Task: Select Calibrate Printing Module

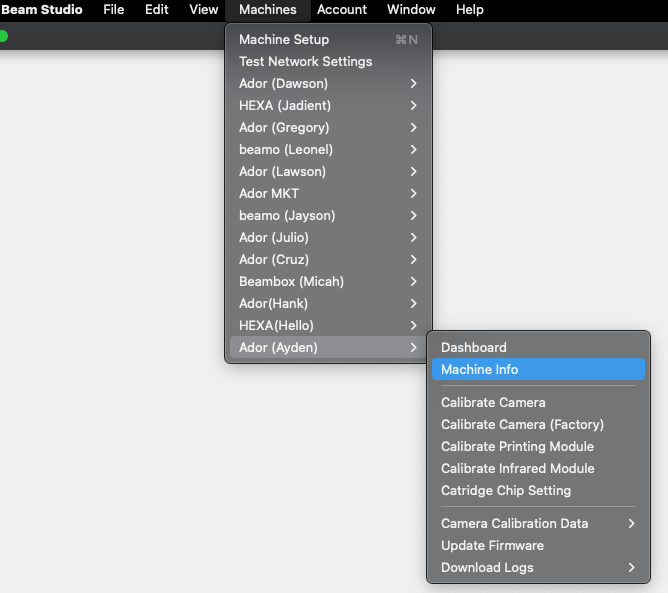Action: 538,446
